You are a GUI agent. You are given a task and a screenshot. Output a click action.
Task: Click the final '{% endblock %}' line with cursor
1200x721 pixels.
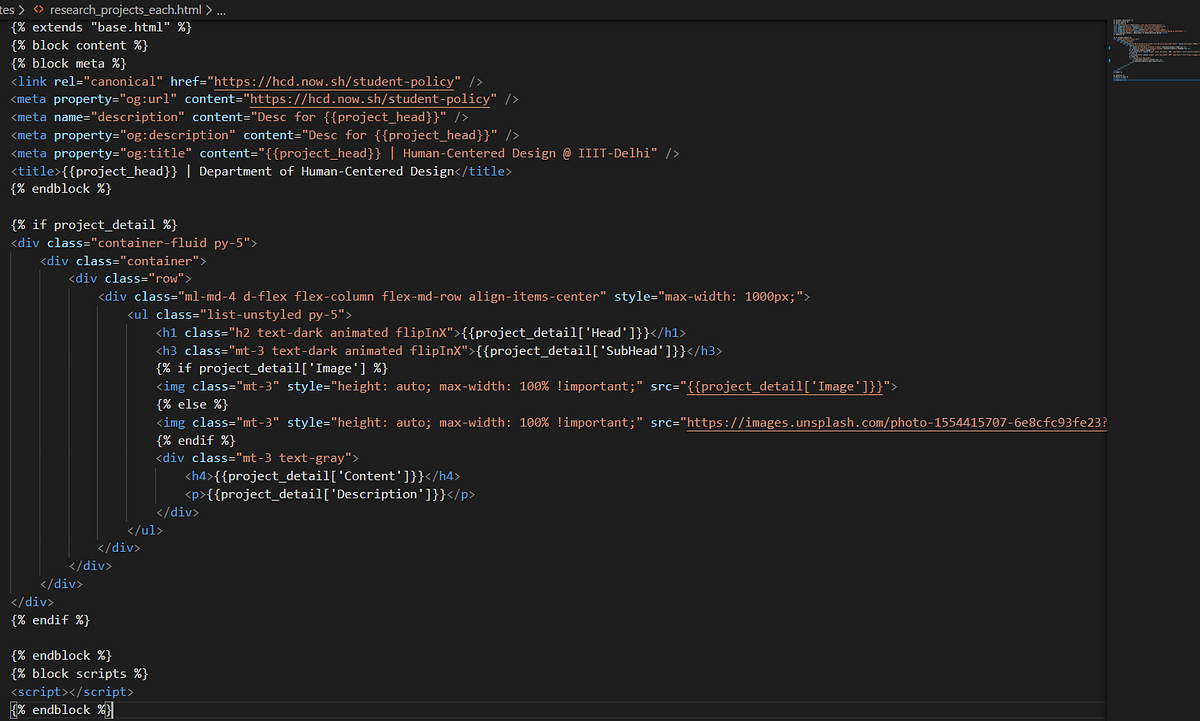point(62,710)
